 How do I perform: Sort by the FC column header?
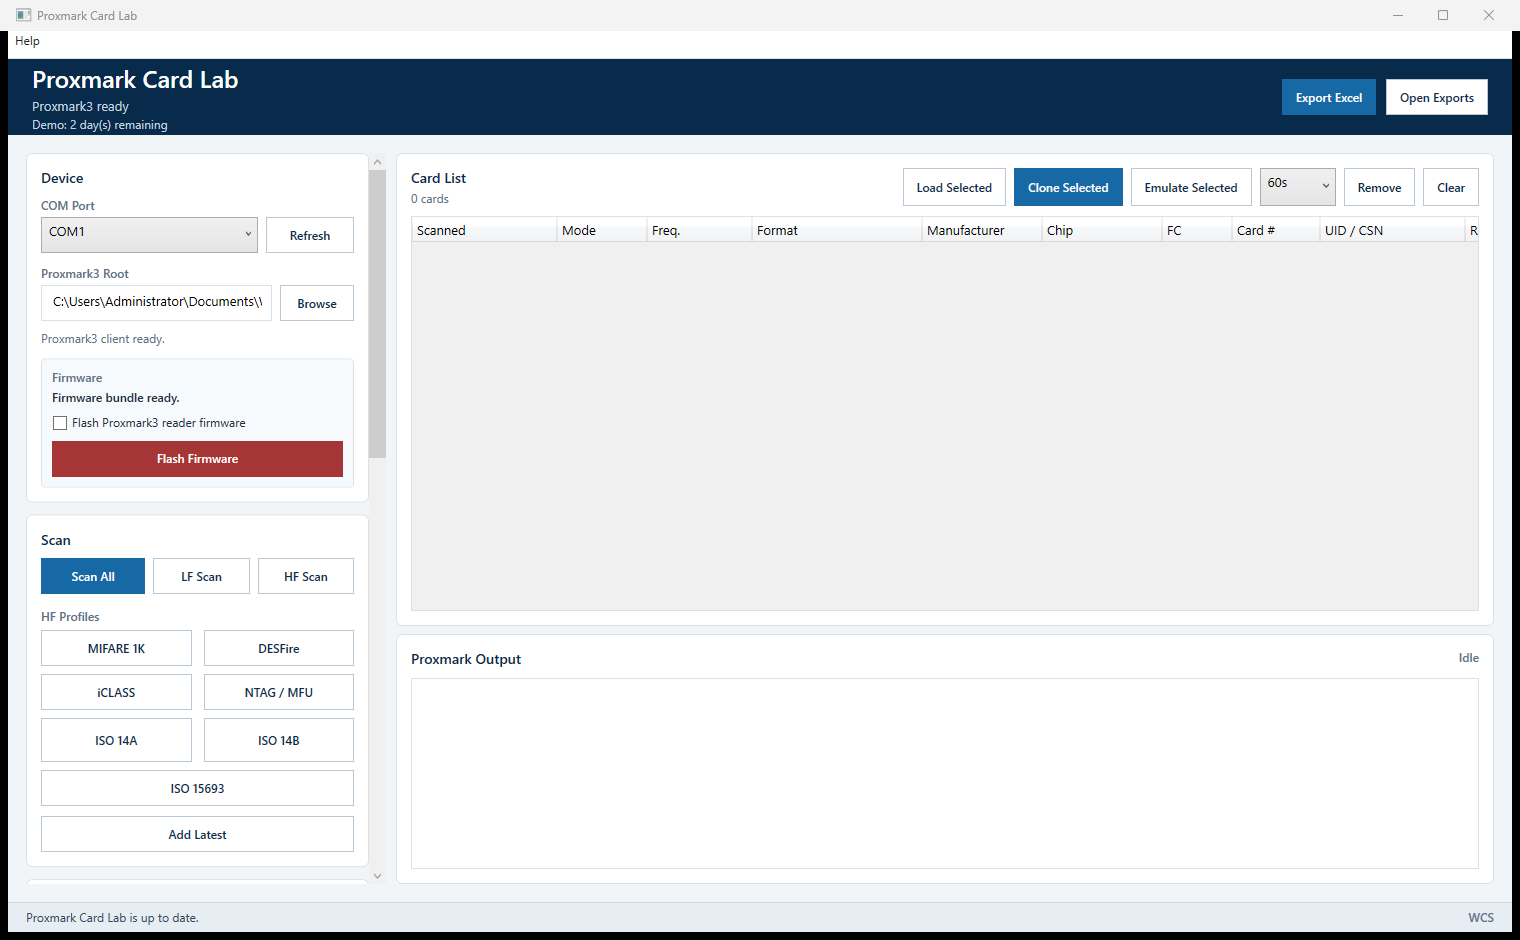(1196, 230)
